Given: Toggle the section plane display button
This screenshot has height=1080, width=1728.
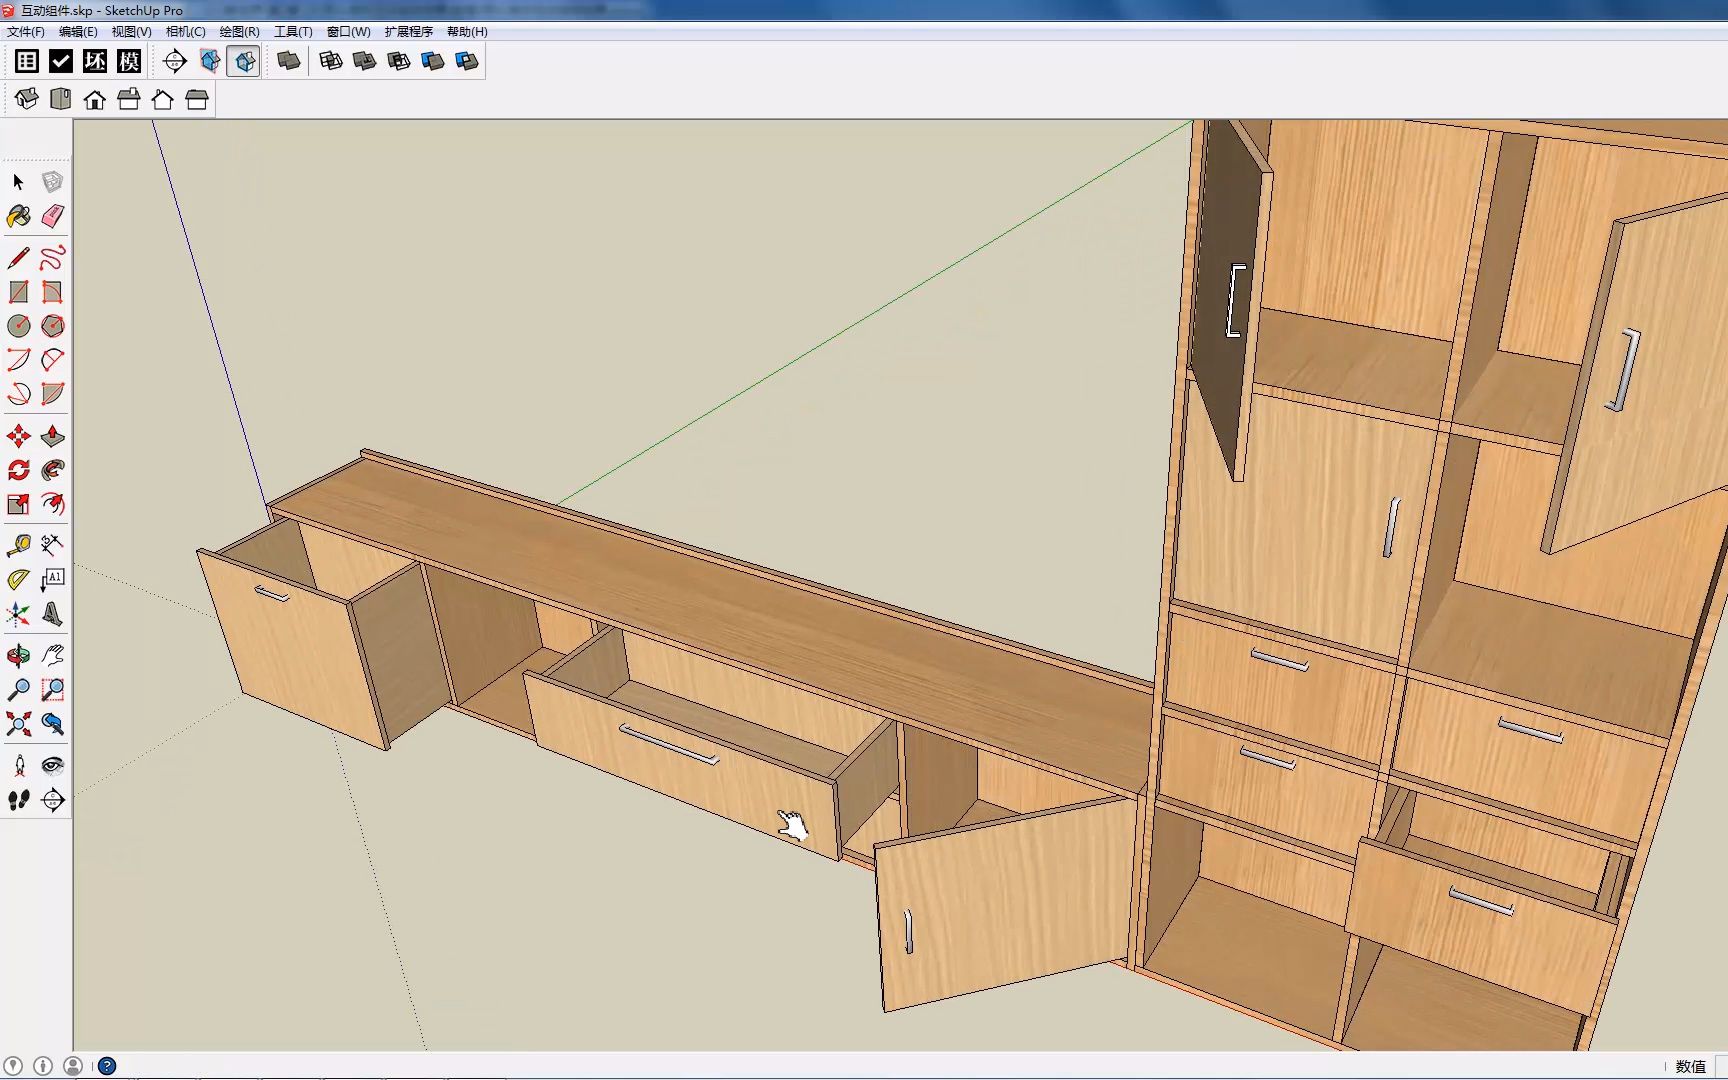Looking at the screenshot, I should tap(210, 61).
